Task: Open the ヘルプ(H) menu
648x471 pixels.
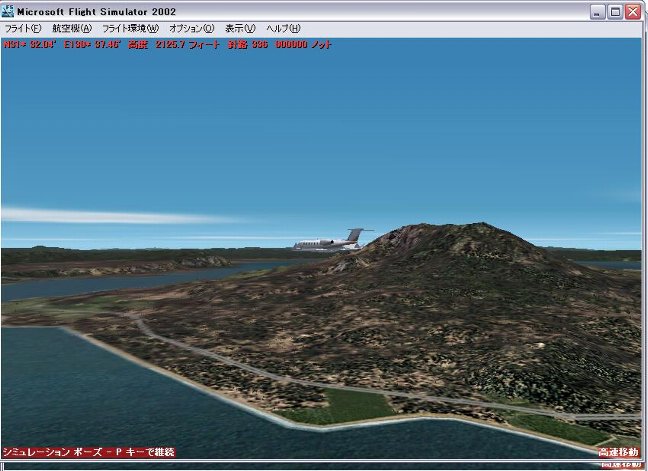Action: (283, 28)
